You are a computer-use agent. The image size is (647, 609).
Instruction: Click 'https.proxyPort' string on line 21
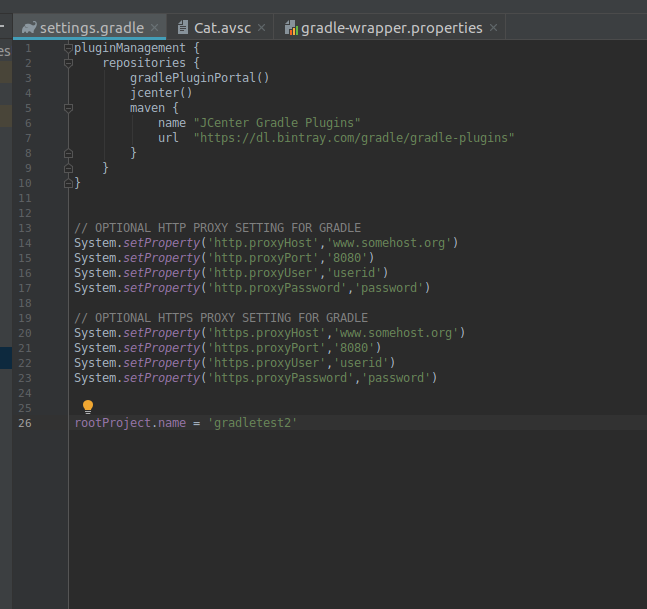[x=267, y=348]
